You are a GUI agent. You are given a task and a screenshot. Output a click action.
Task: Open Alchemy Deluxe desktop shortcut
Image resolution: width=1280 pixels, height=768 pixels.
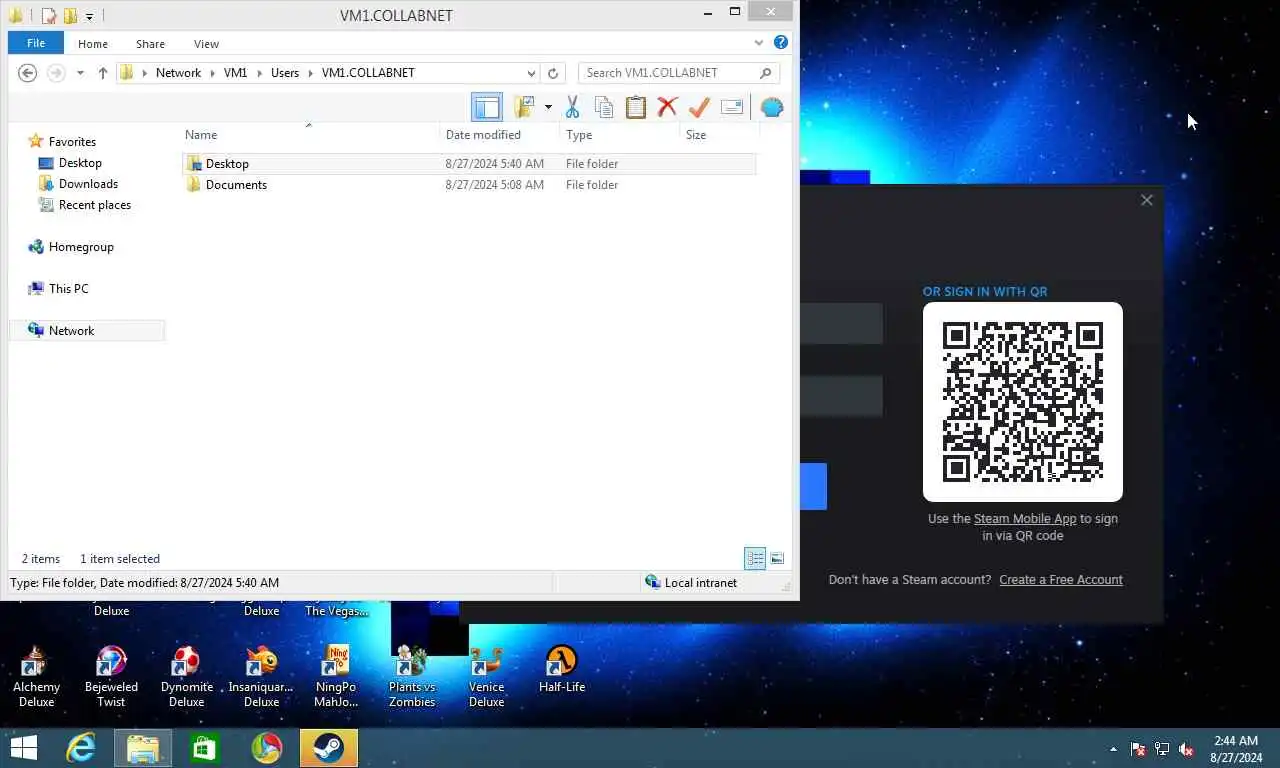pyautogui.click(x=36, y=677)
